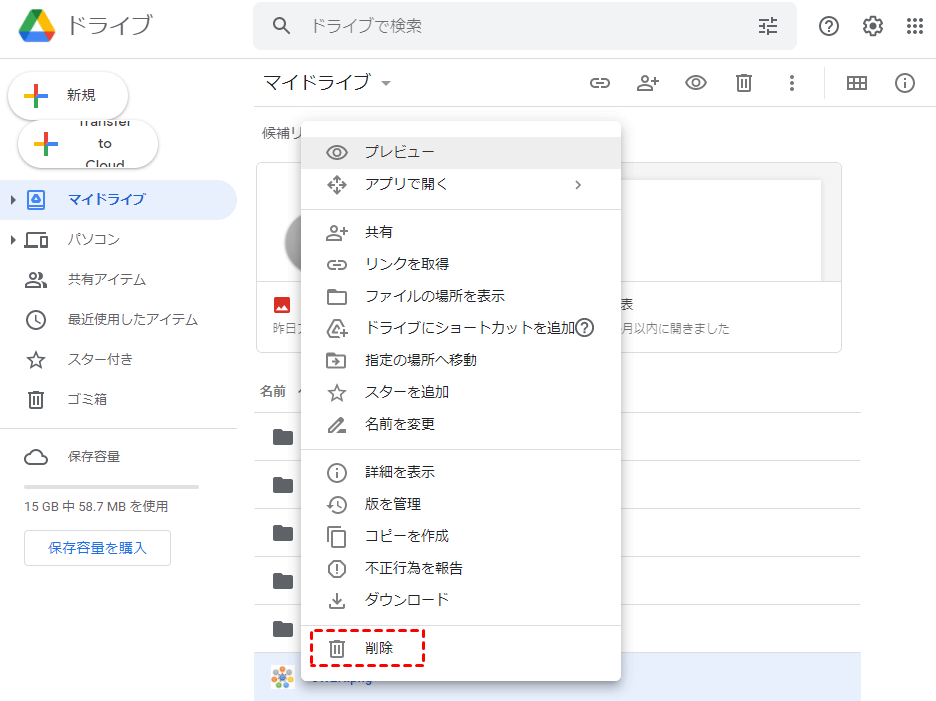The width and height of the screenshot is (936, 701).
Task: Switch to grid layout view
Action: [857, 83]
